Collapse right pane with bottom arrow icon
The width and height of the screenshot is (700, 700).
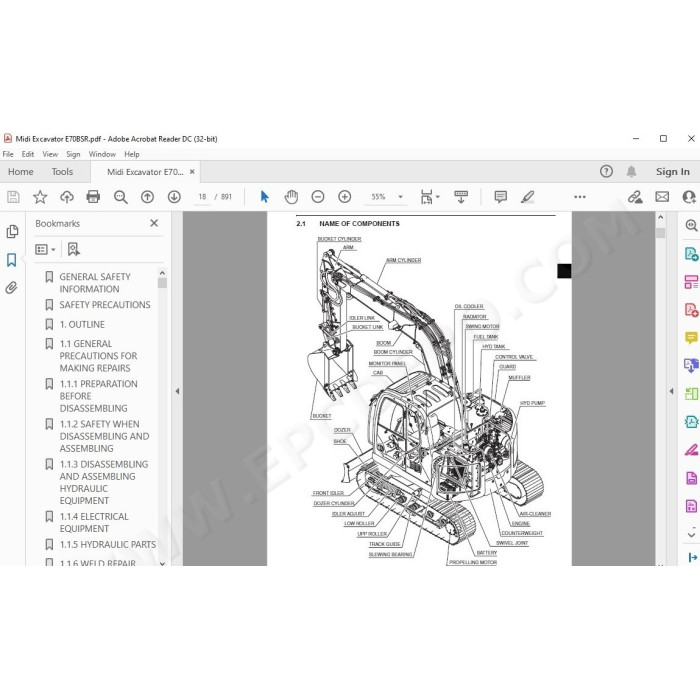pyautogui.click(x=692, y=557)
